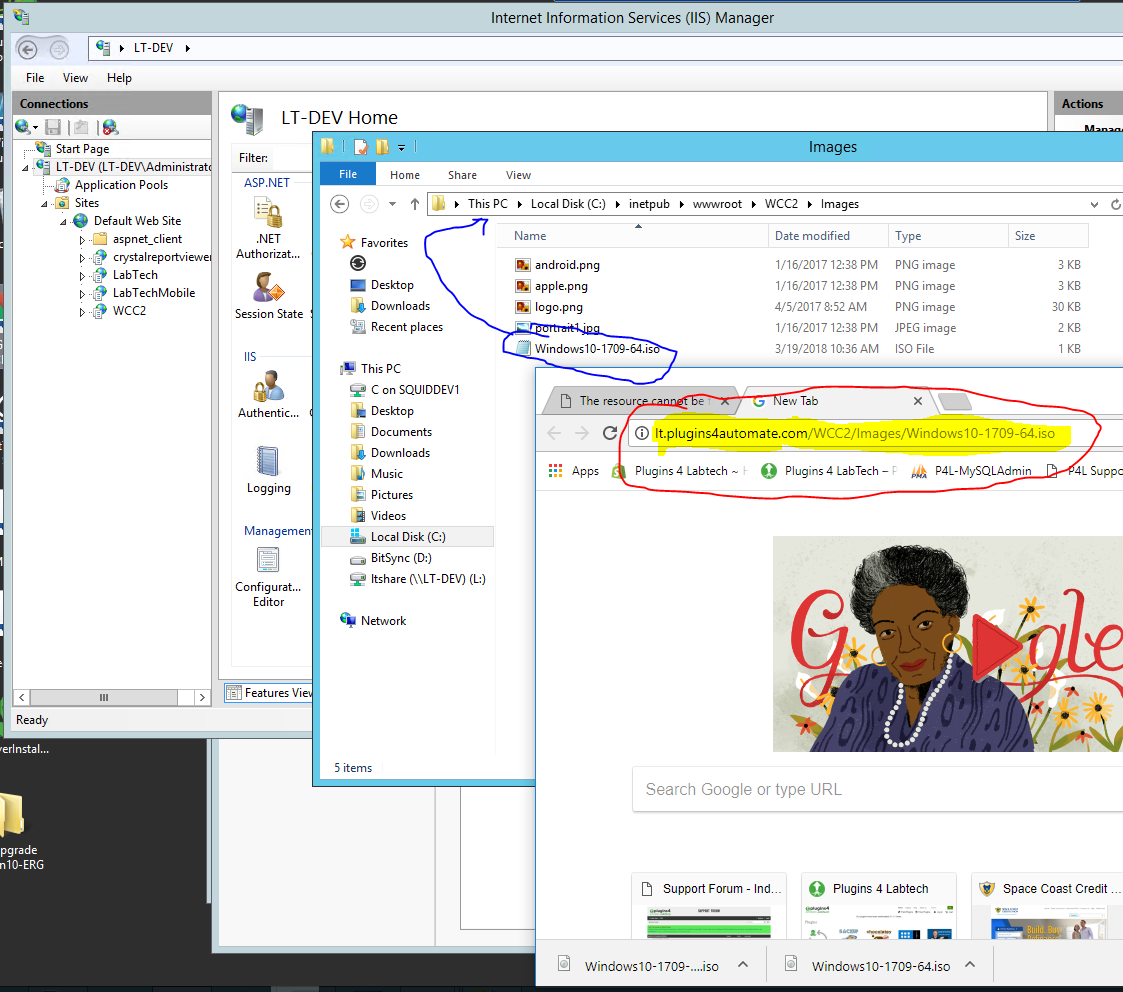
Task: Click the Explorer up-directory arrow
Action: (x=414, y=204)
